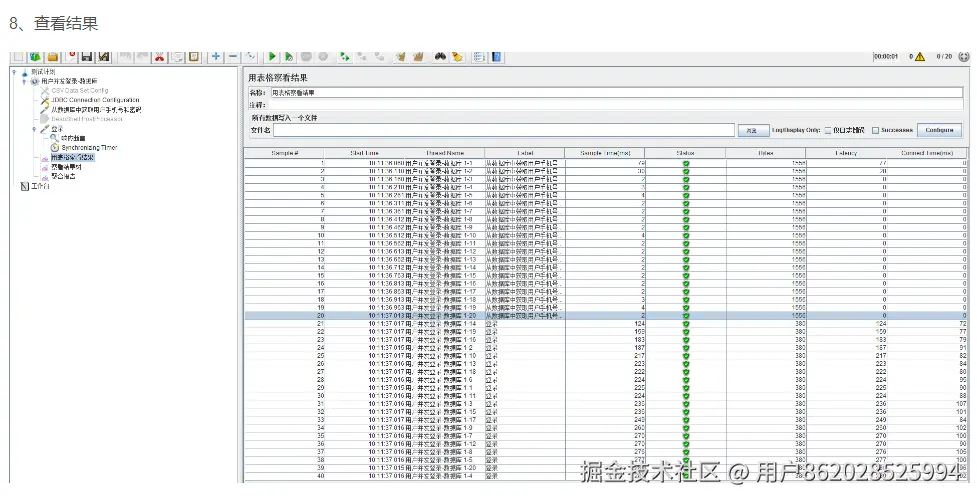Open the Templates toolbar icon
Image resolution: width=977 pixels, height=501 pixels.
(x=35, y=57)
